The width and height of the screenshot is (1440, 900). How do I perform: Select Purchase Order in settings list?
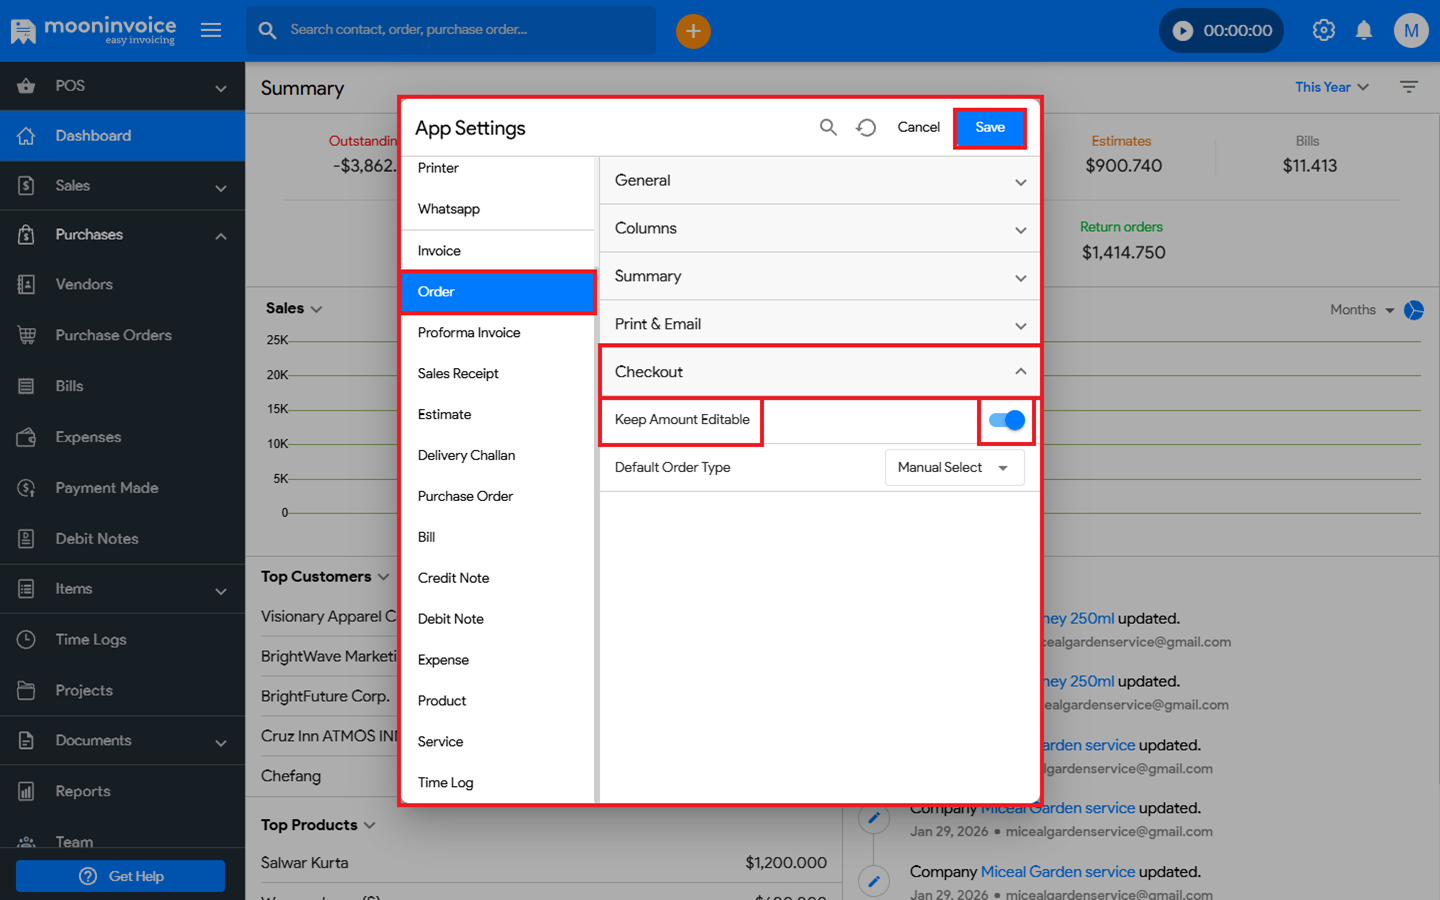pos(465,496)
